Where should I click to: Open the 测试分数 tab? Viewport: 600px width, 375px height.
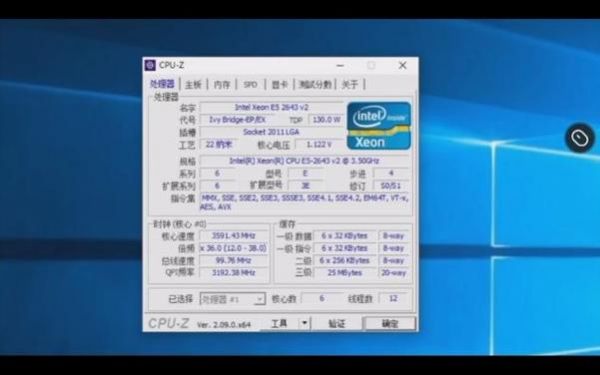click(315, 85)
